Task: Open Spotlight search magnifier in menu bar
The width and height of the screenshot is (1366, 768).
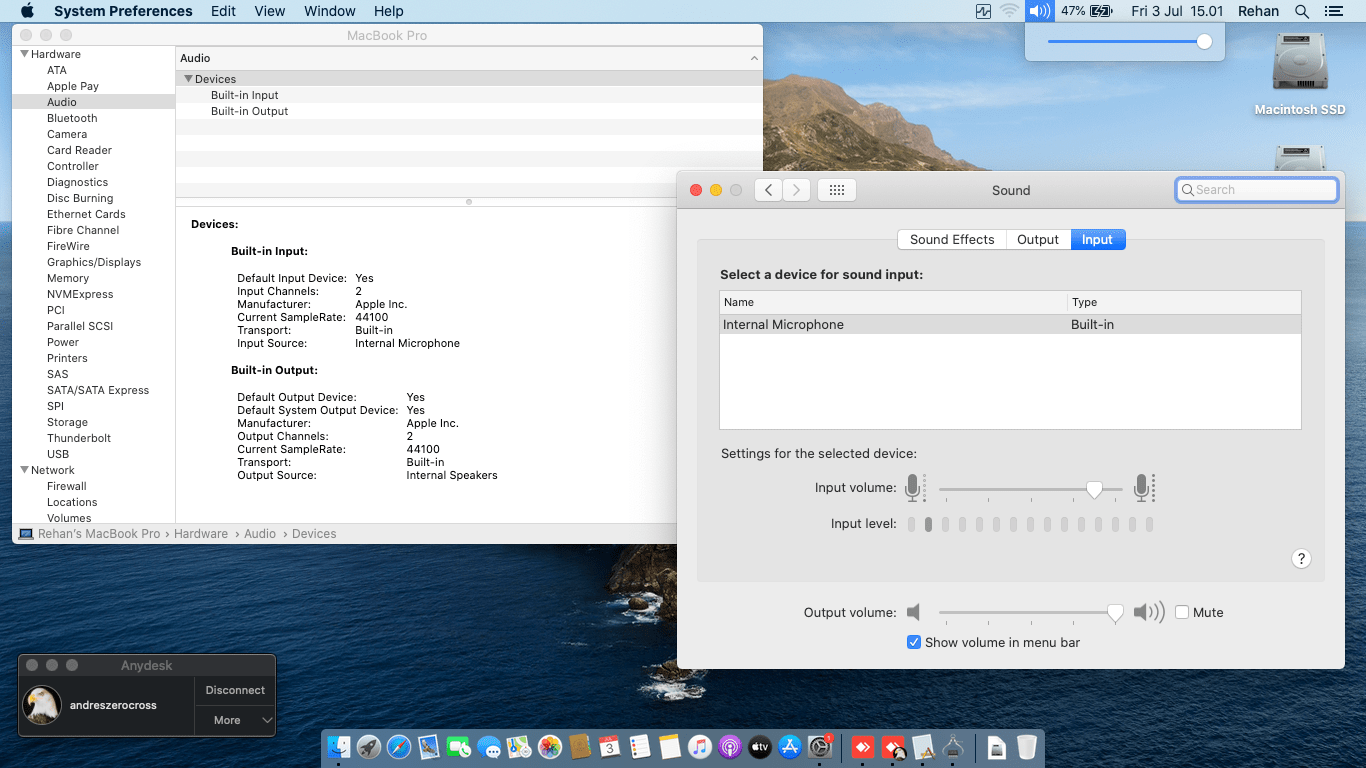Action: tap(1301, 11)
